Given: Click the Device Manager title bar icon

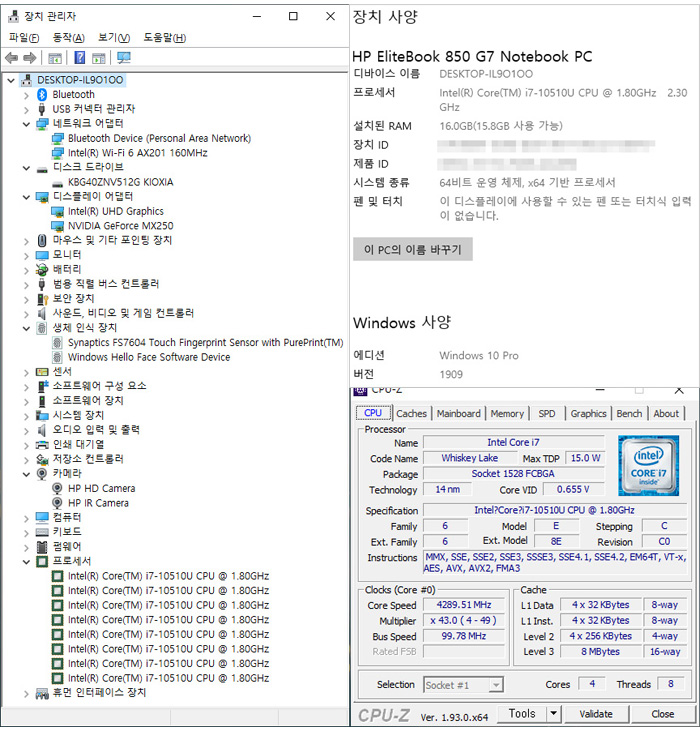Looking at the screenshot, I should click(14, 16).
